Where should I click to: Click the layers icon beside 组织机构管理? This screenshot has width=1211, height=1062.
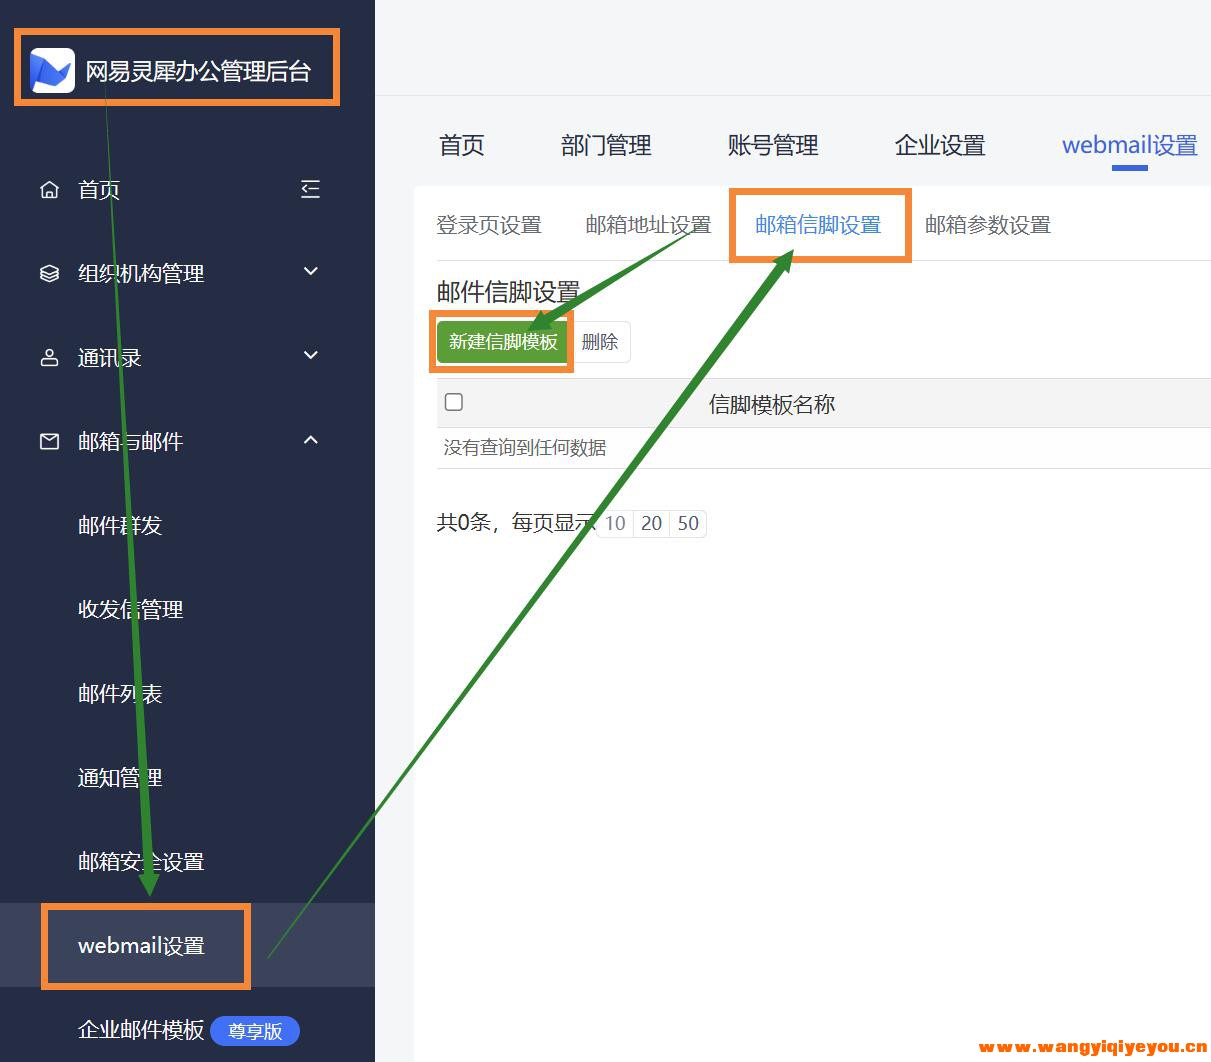pyautogui.click(x=49, y=273)
